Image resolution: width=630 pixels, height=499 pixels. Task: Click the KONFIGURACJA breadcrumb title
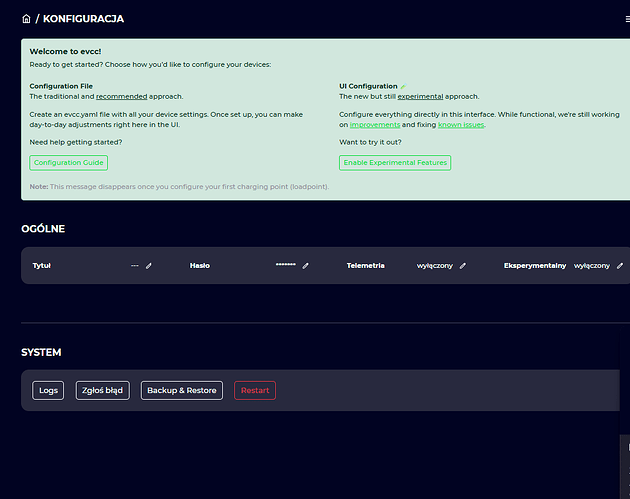pyautogui.click(x=84, y=19)
